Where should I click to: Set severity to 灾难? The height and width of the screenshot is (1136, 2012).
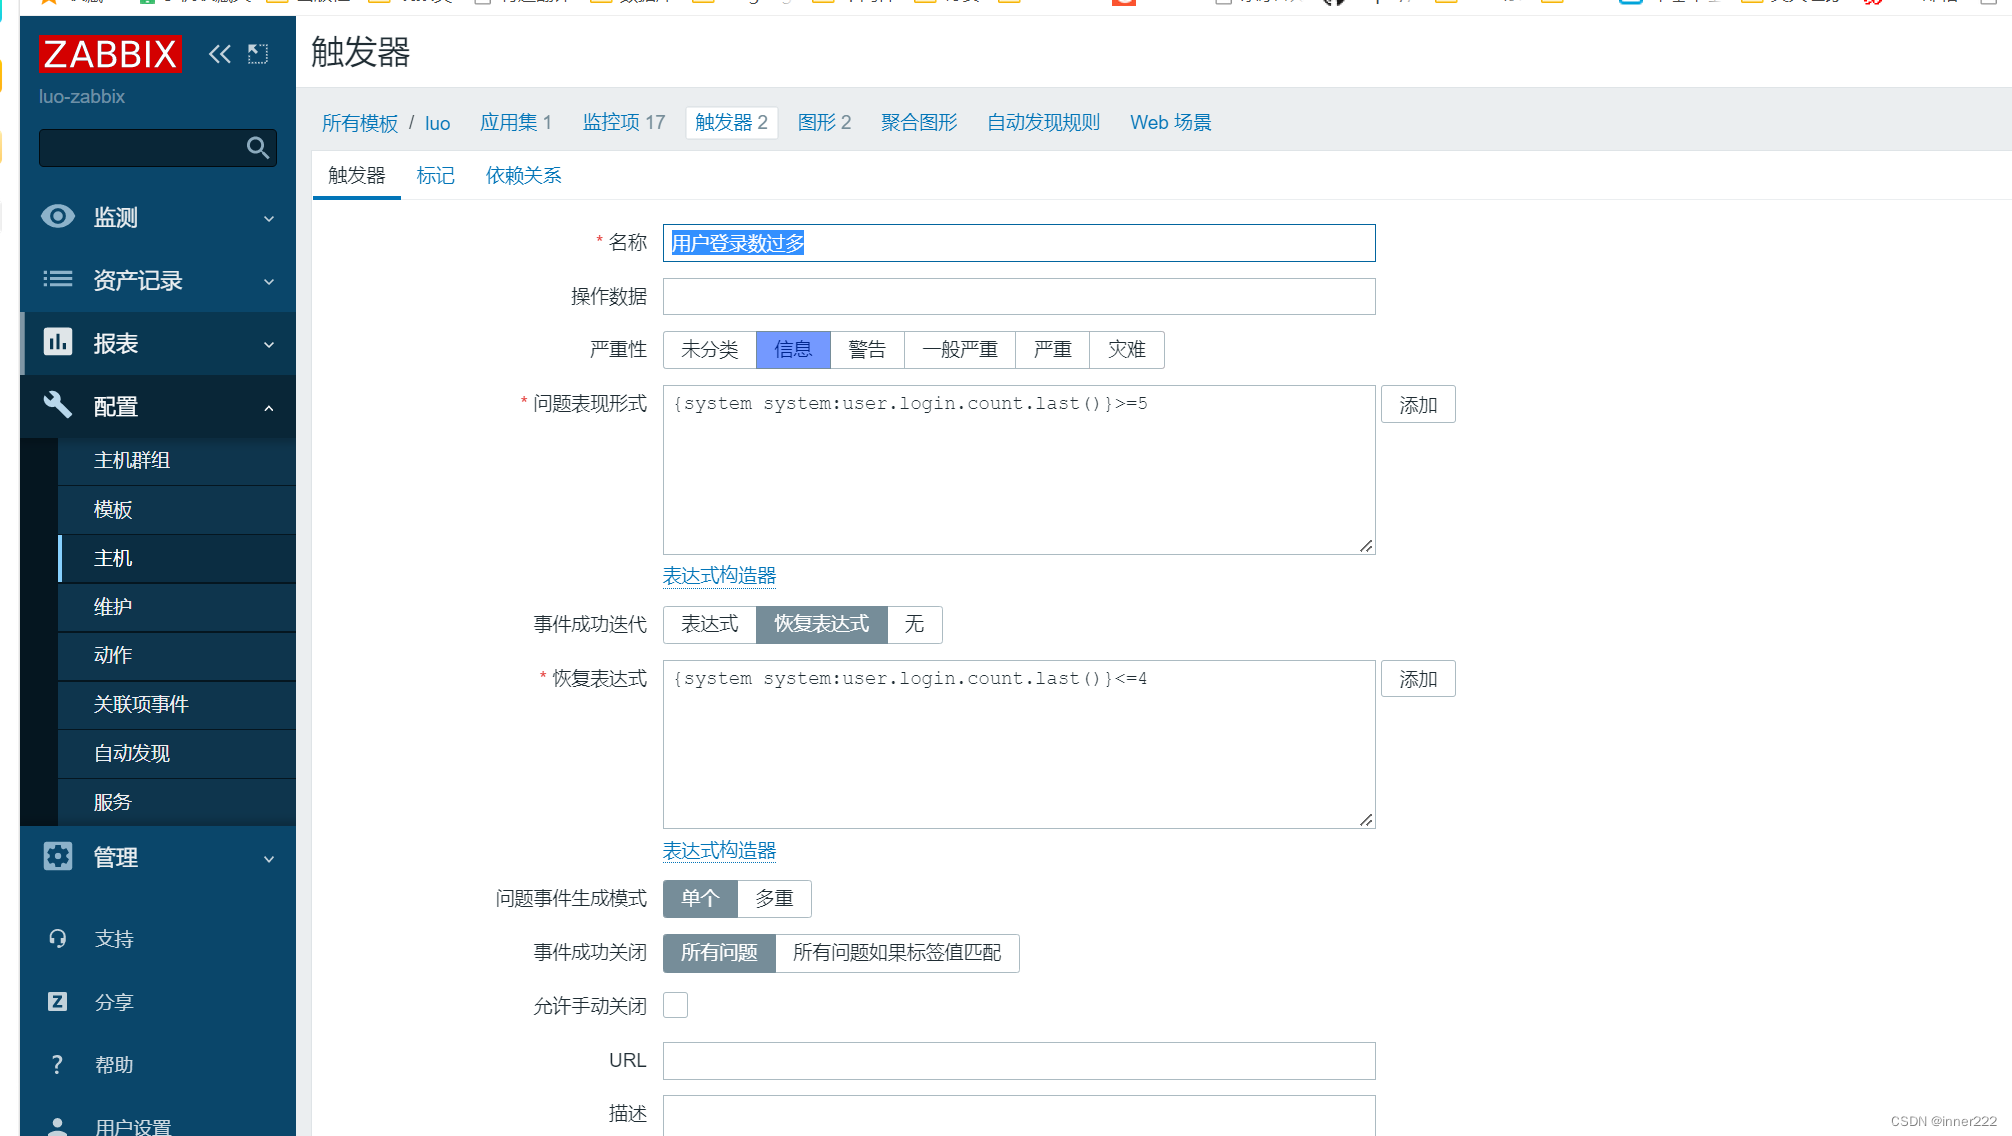(x=1127, y=349)
